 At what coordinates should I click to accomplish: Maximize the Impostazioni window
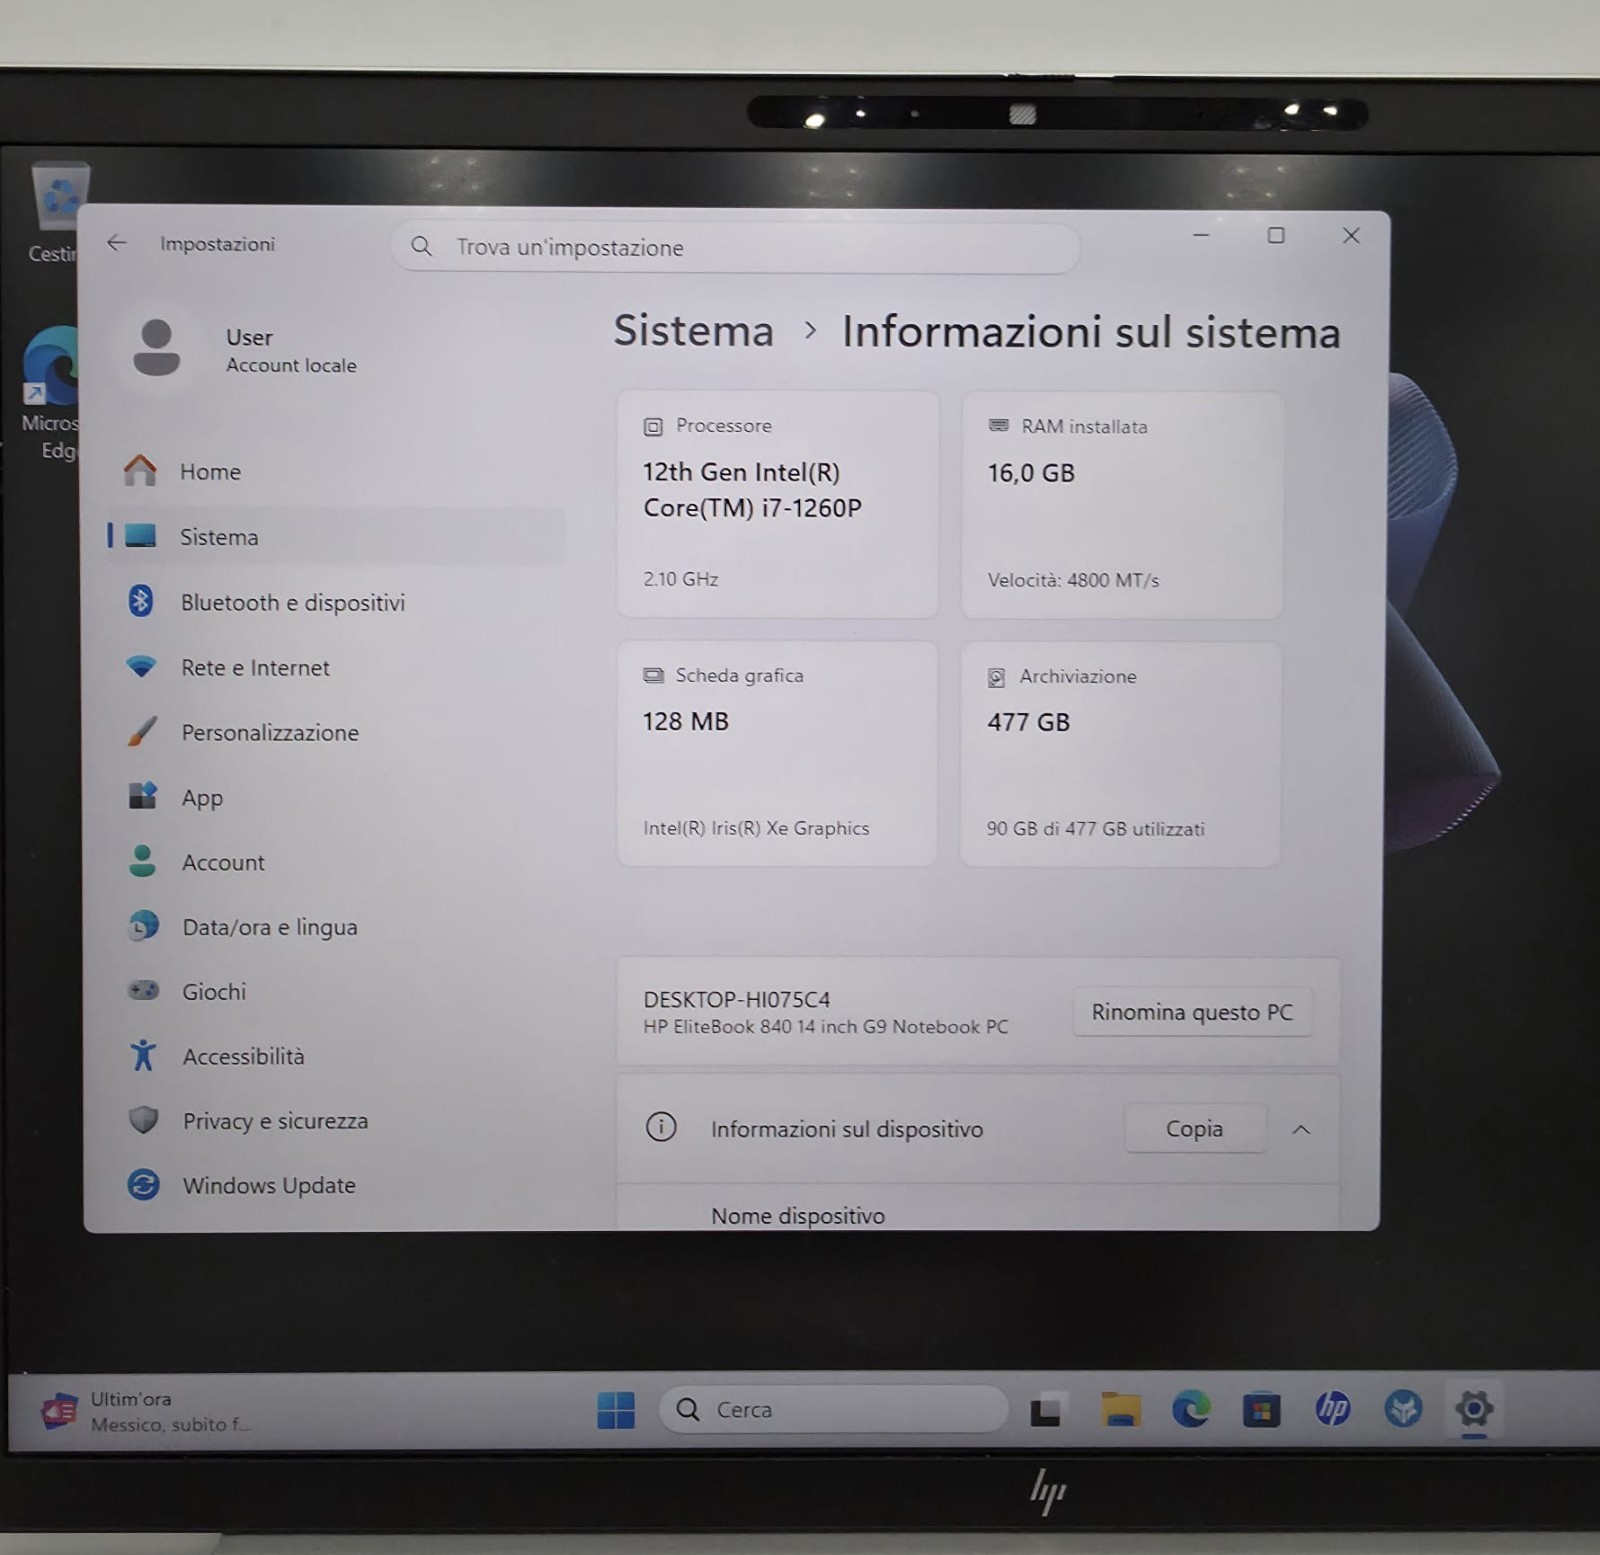1276,235
